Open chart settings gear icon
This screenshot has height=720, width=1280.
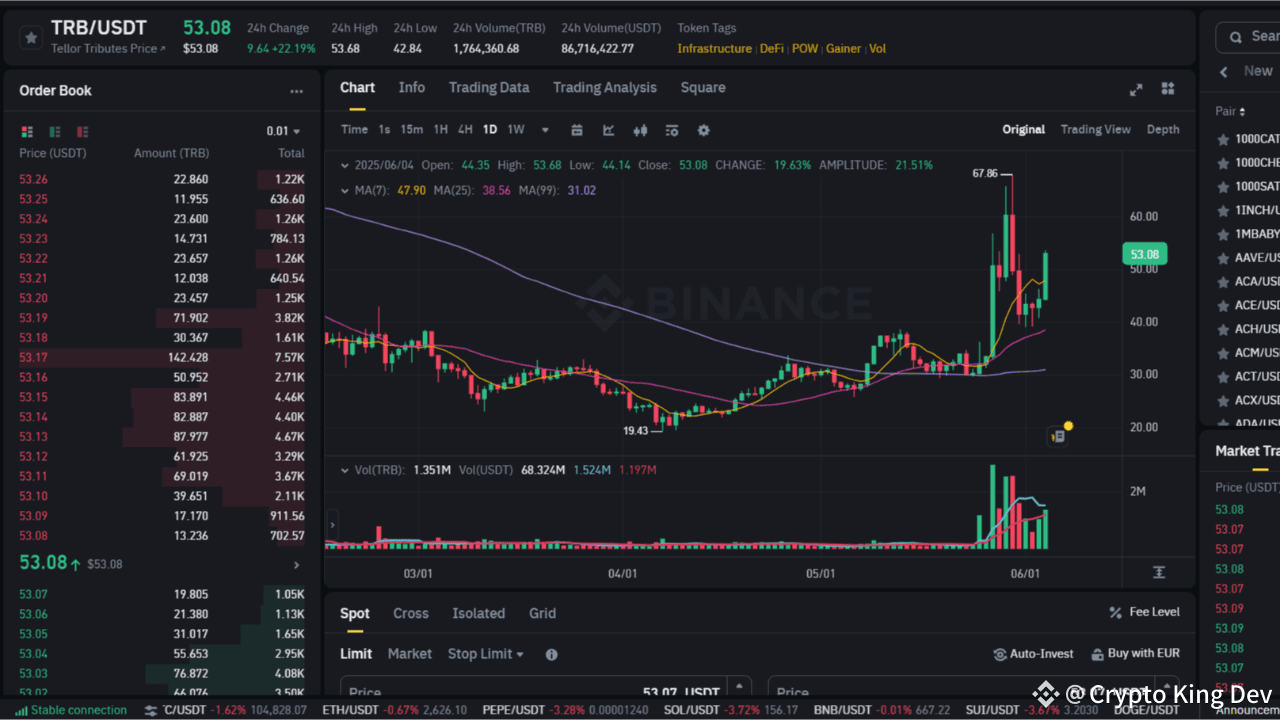703,130
